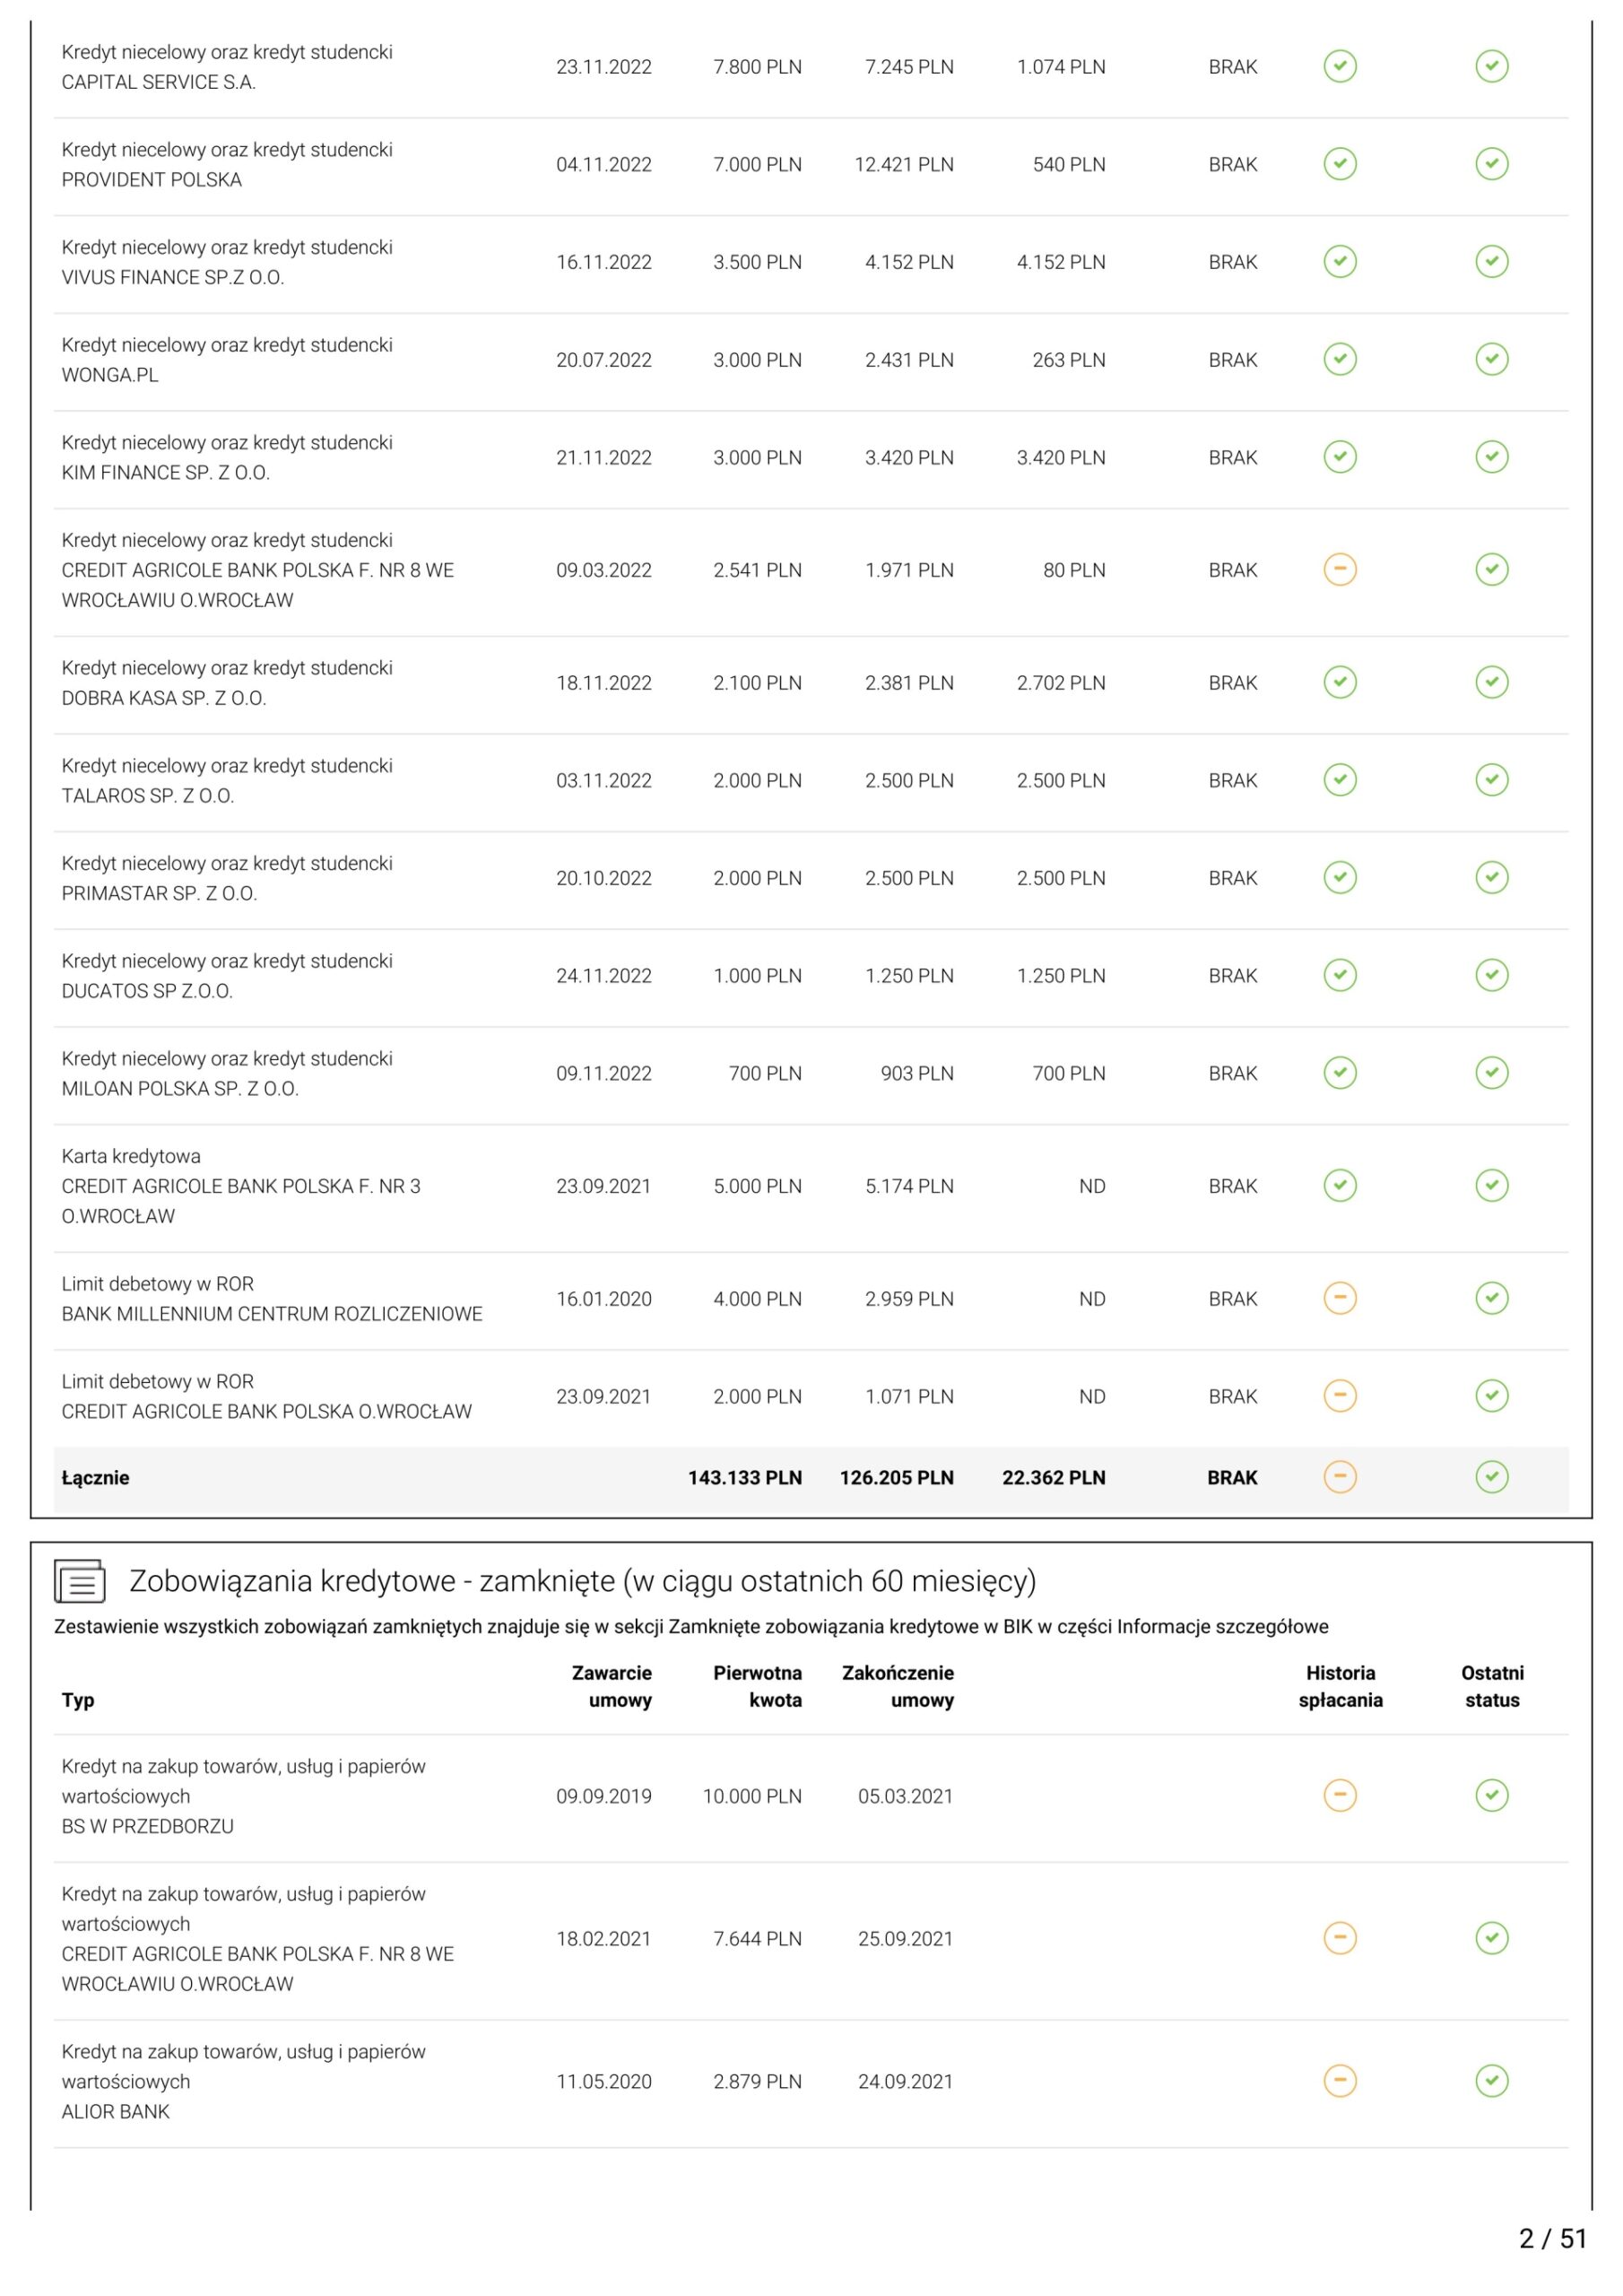Click the Historia spłacania column header

pos(1340,1687)
